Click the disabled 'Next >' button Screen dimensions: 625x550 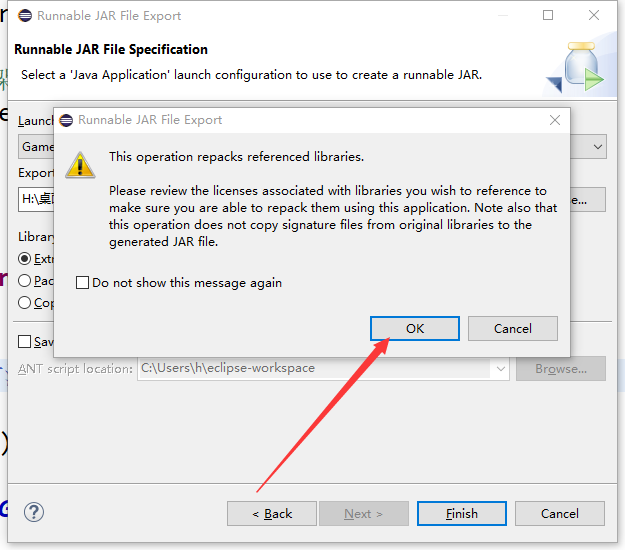pyautogui.click(x=364, y=513)
